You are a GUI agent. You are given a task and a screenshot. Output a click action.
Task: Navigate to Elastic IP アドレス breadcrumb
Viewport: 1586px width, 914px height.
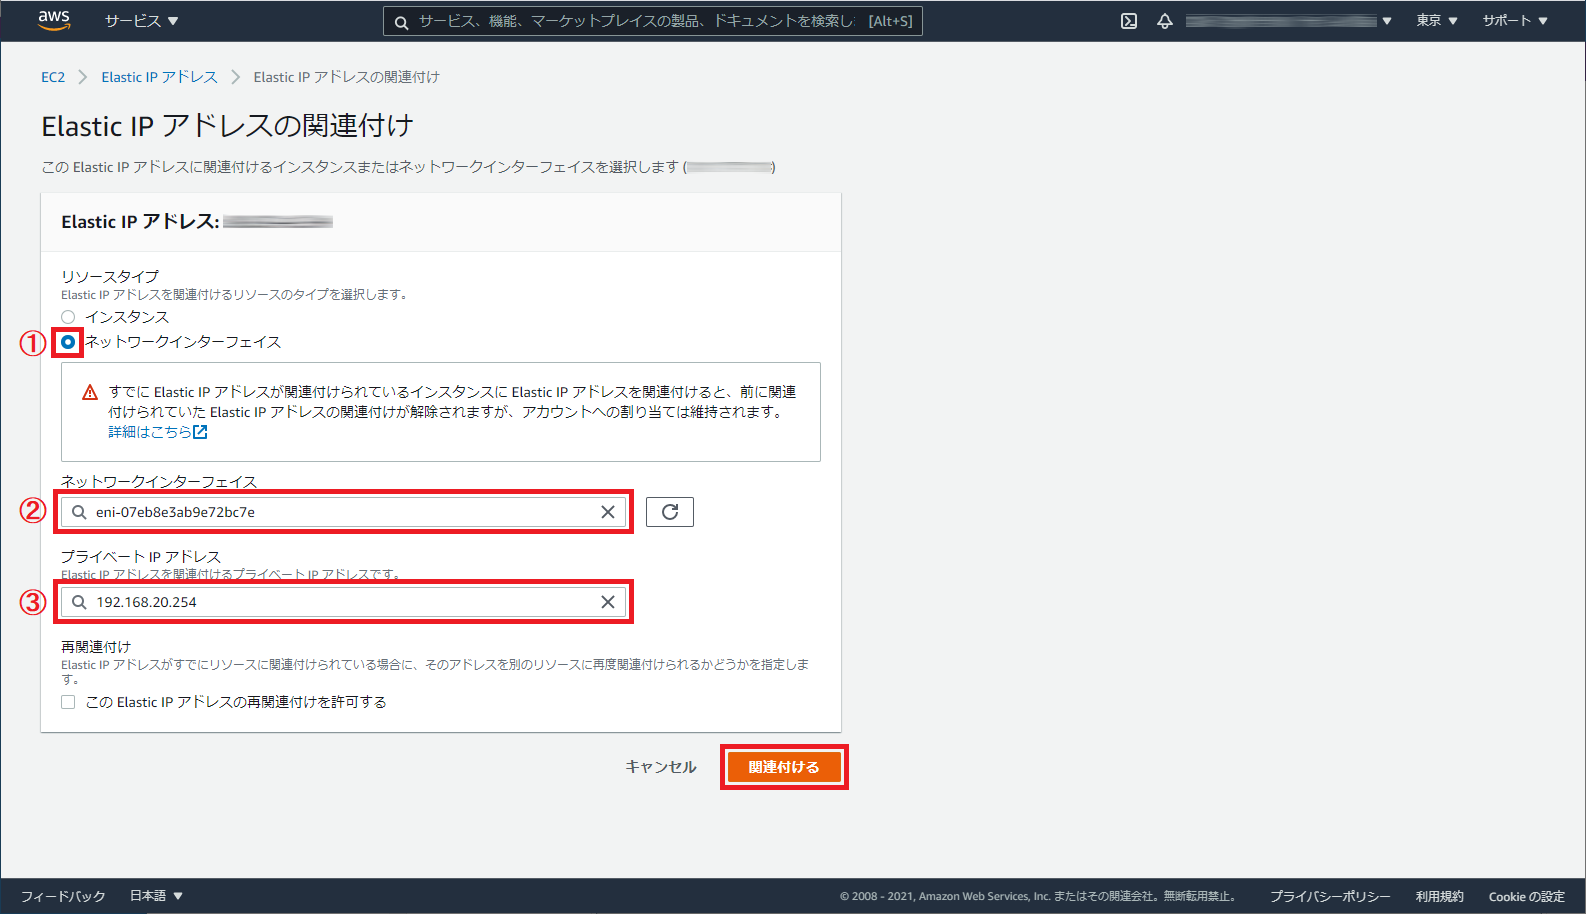(x=159, y=77)
